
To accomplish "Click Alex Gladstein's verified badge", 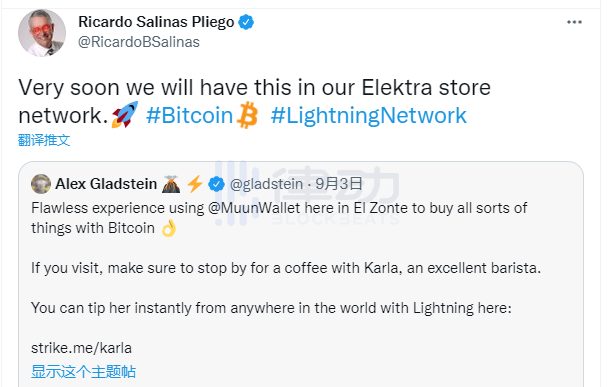I will pyautogui.click(x=216, y=184).
